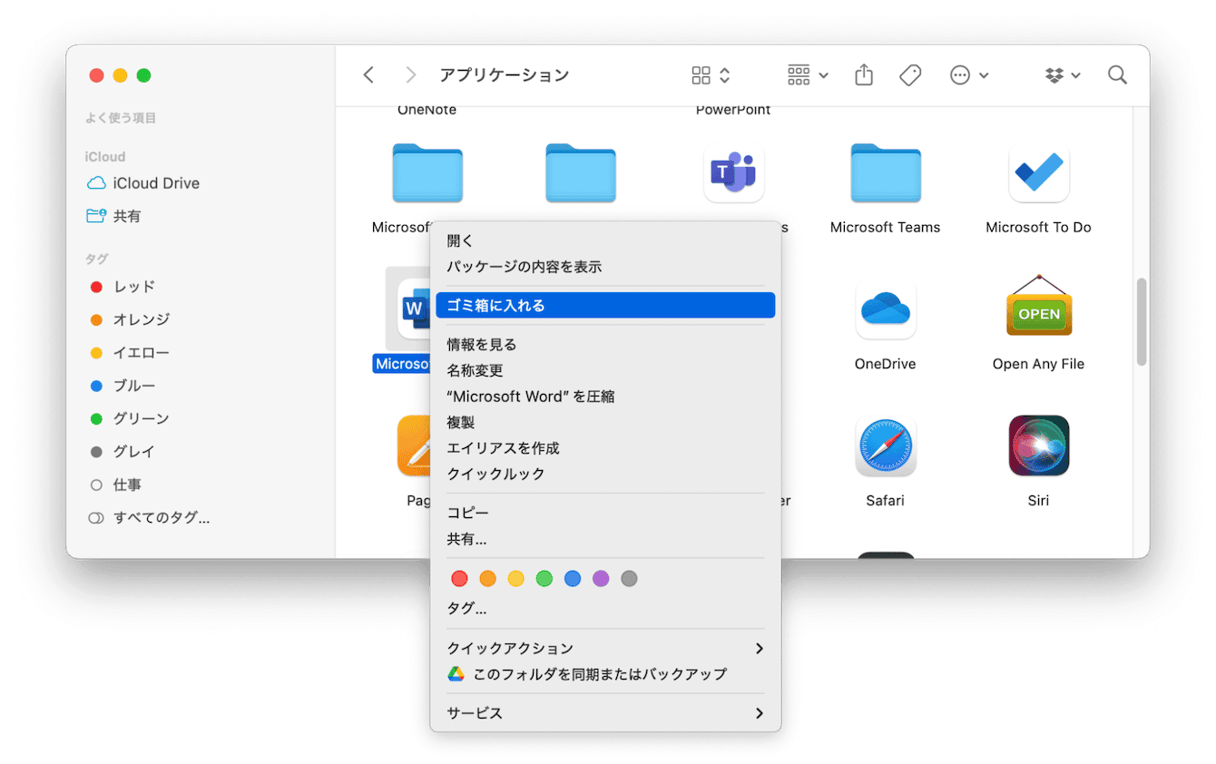Open the Dropbox toolbar dropdown
Screen dimensions: 1216x764
[x=1062, y=75]
